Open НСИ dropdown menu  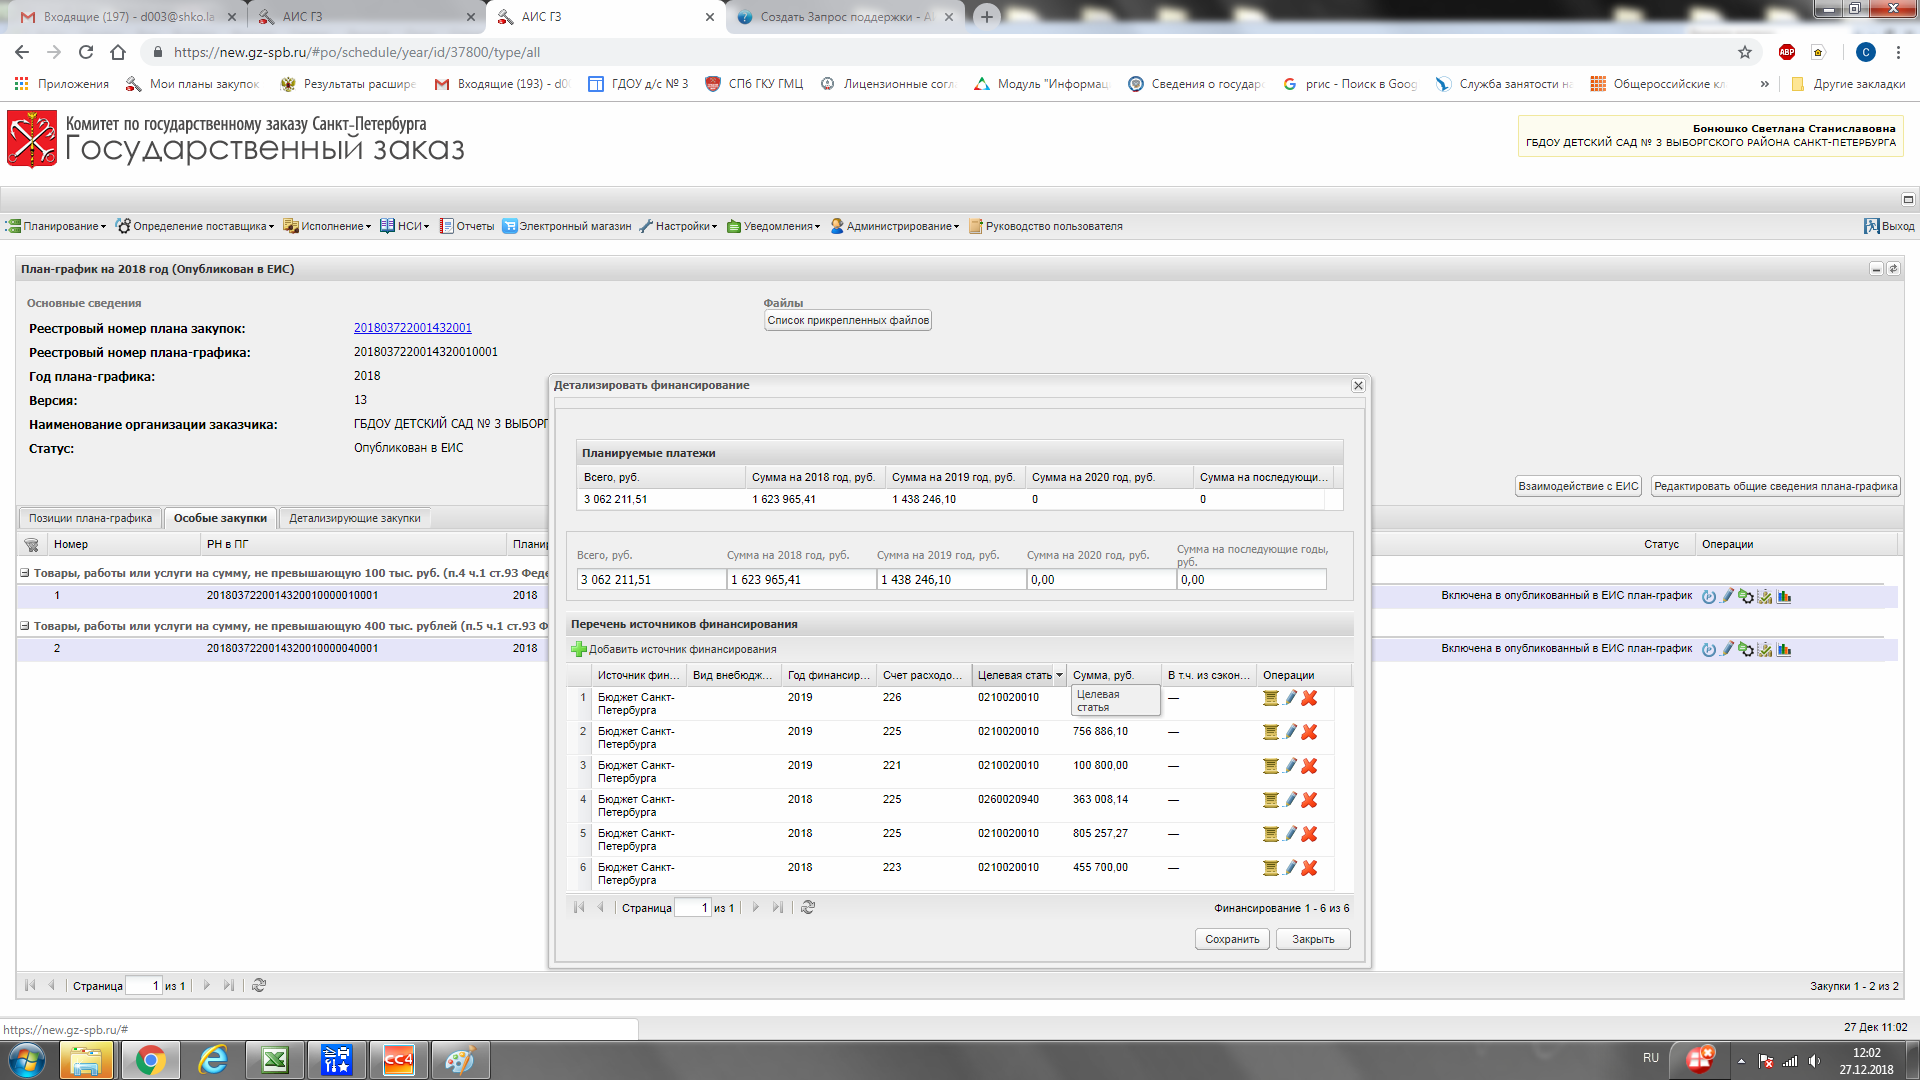click(404, 226)
